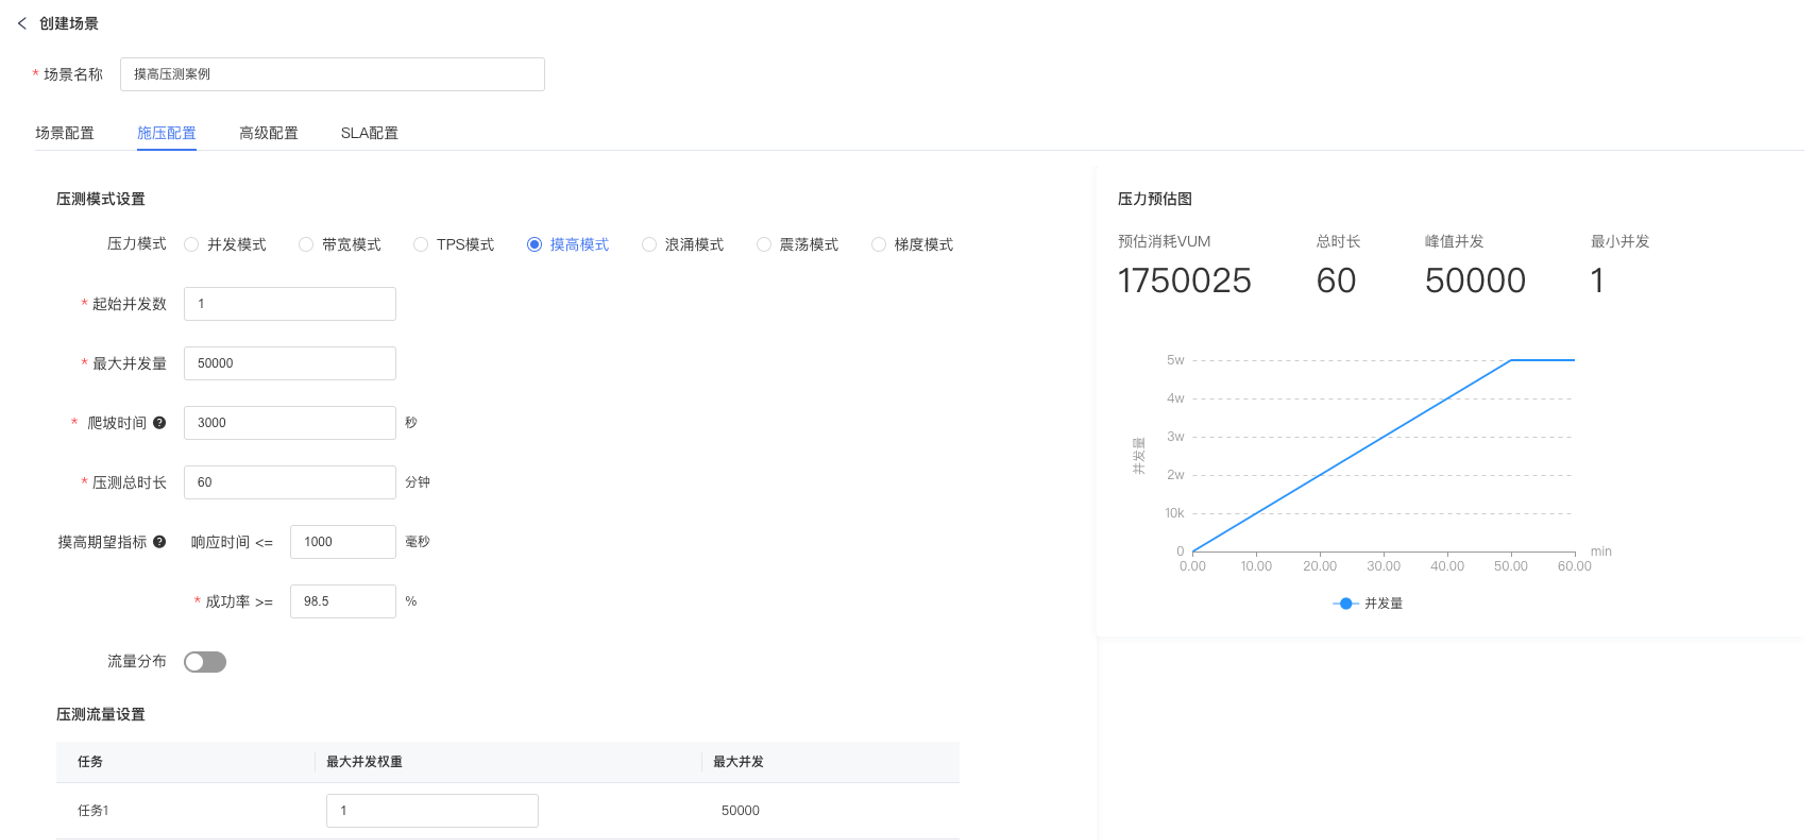Click the 起始并发数 input field
The height and width of the screenshot is (840, 1814).
point(290,304)
